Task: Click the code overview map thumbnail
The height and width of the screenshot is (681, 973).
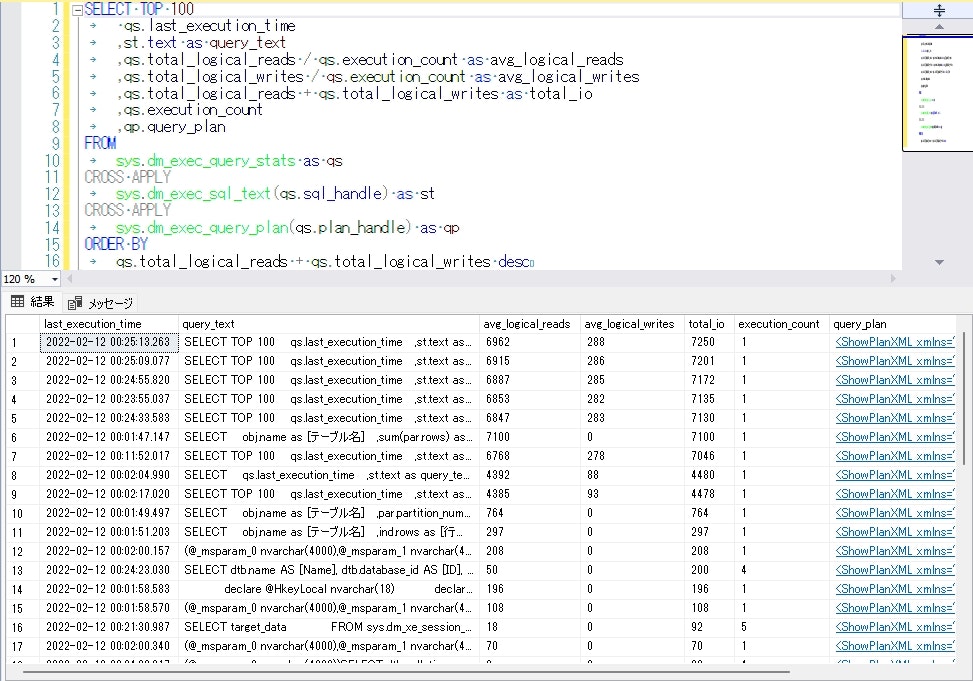Action: 938,93
